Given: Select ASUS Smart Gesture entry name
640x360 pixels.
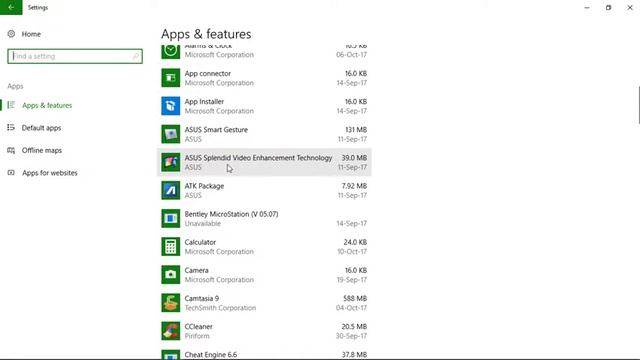Looking at the screenshot, I should tap(216, 130).
